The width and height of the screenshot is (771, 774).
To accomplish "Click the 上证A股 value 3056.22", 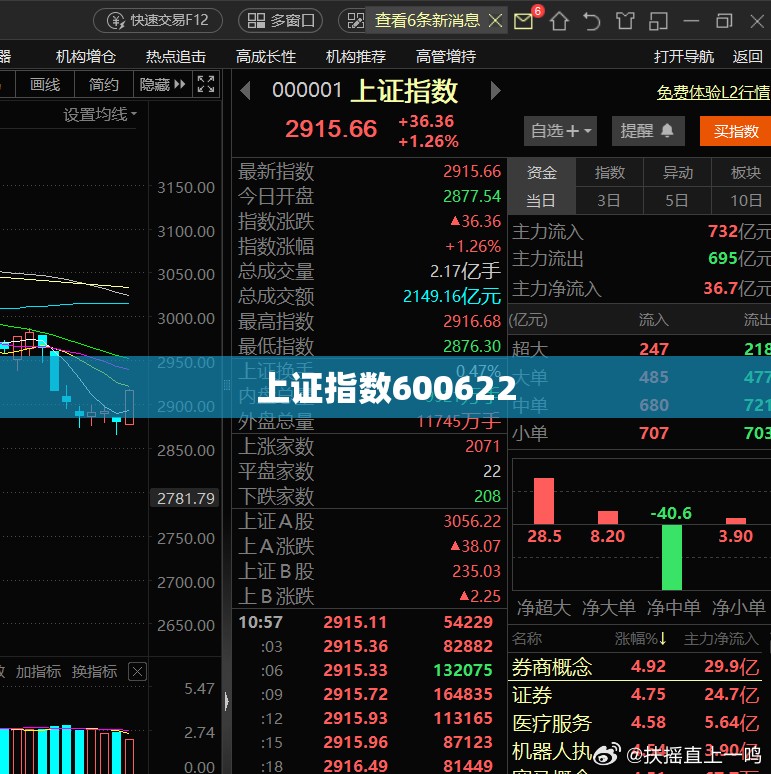I will click(472, 521).
